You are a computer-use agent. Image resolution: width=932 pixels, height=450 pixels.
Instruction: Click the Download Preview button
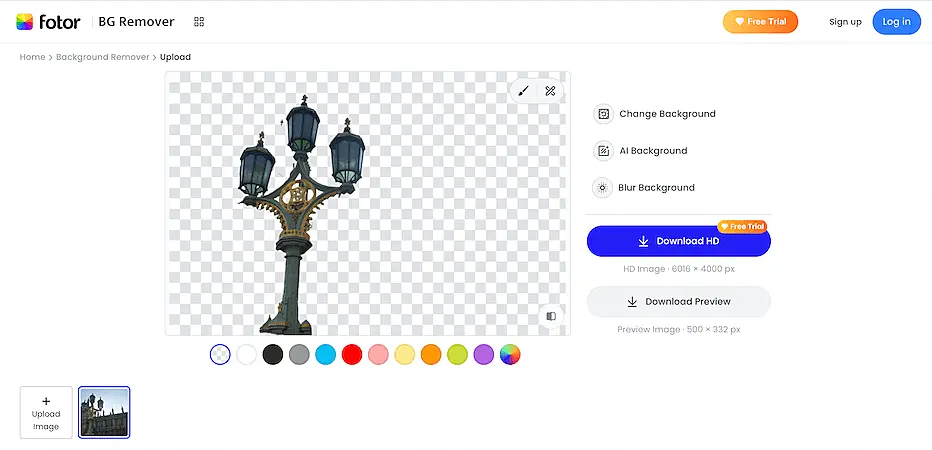tap(679, 301)
